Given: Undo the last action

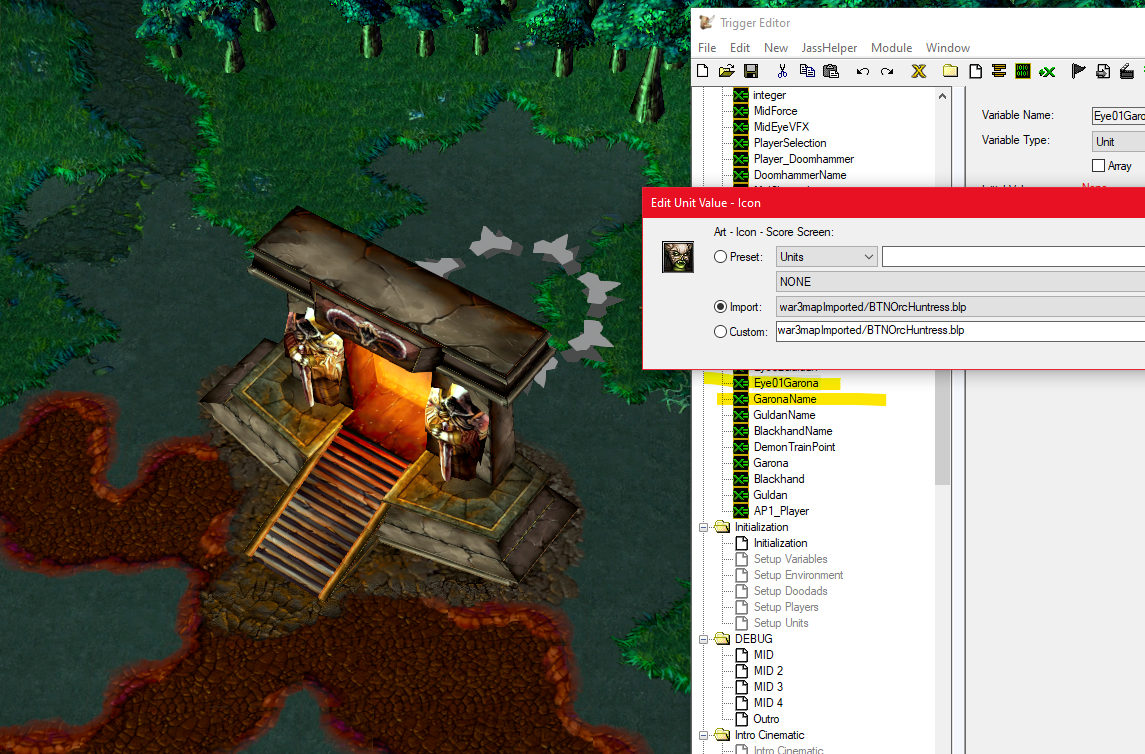Looking at the screenshot, I should (x=862, y=72).
